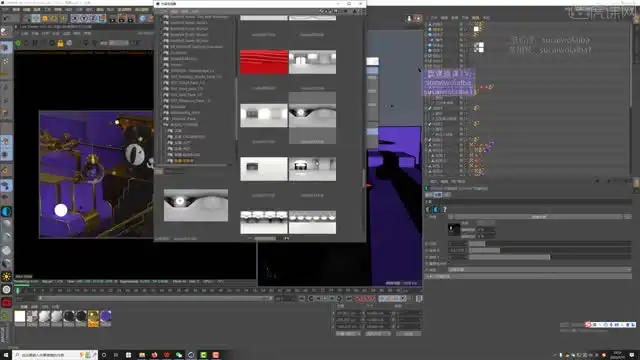Select the purple material swatch
Screen dimensions: 640x360
tap(106, 317)
